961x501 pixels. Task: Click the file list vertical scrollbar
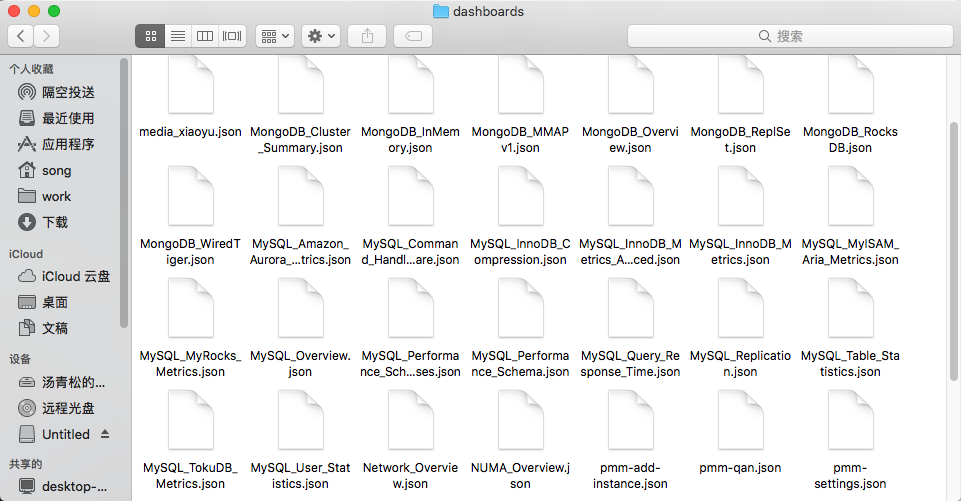click(954, 251)
